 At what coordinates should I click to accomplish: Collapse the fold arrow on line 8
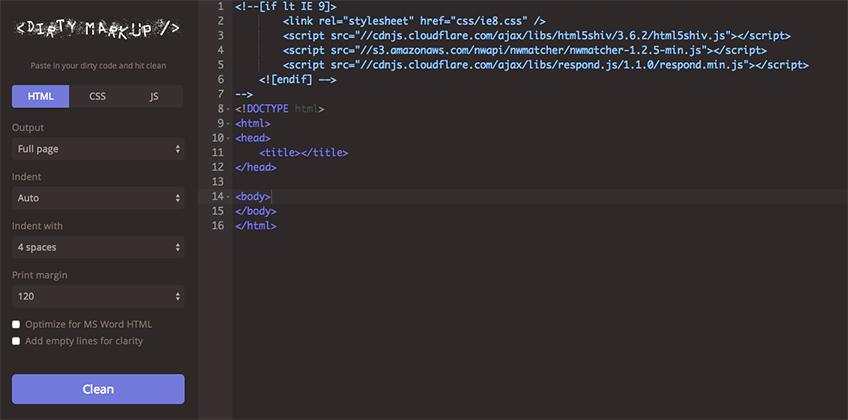click(229, 109)
